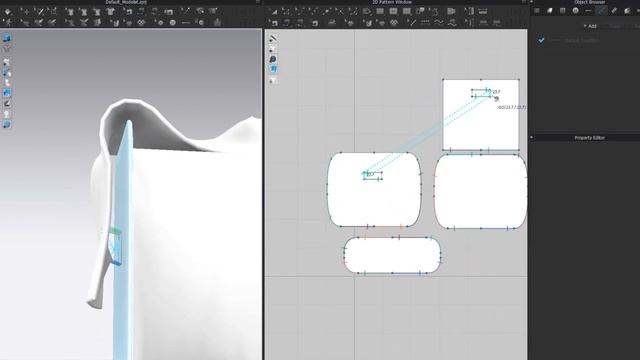The image size is (640, 360).
Task: Select the right rounded pattern piece in 2D window
Action: 480,191
